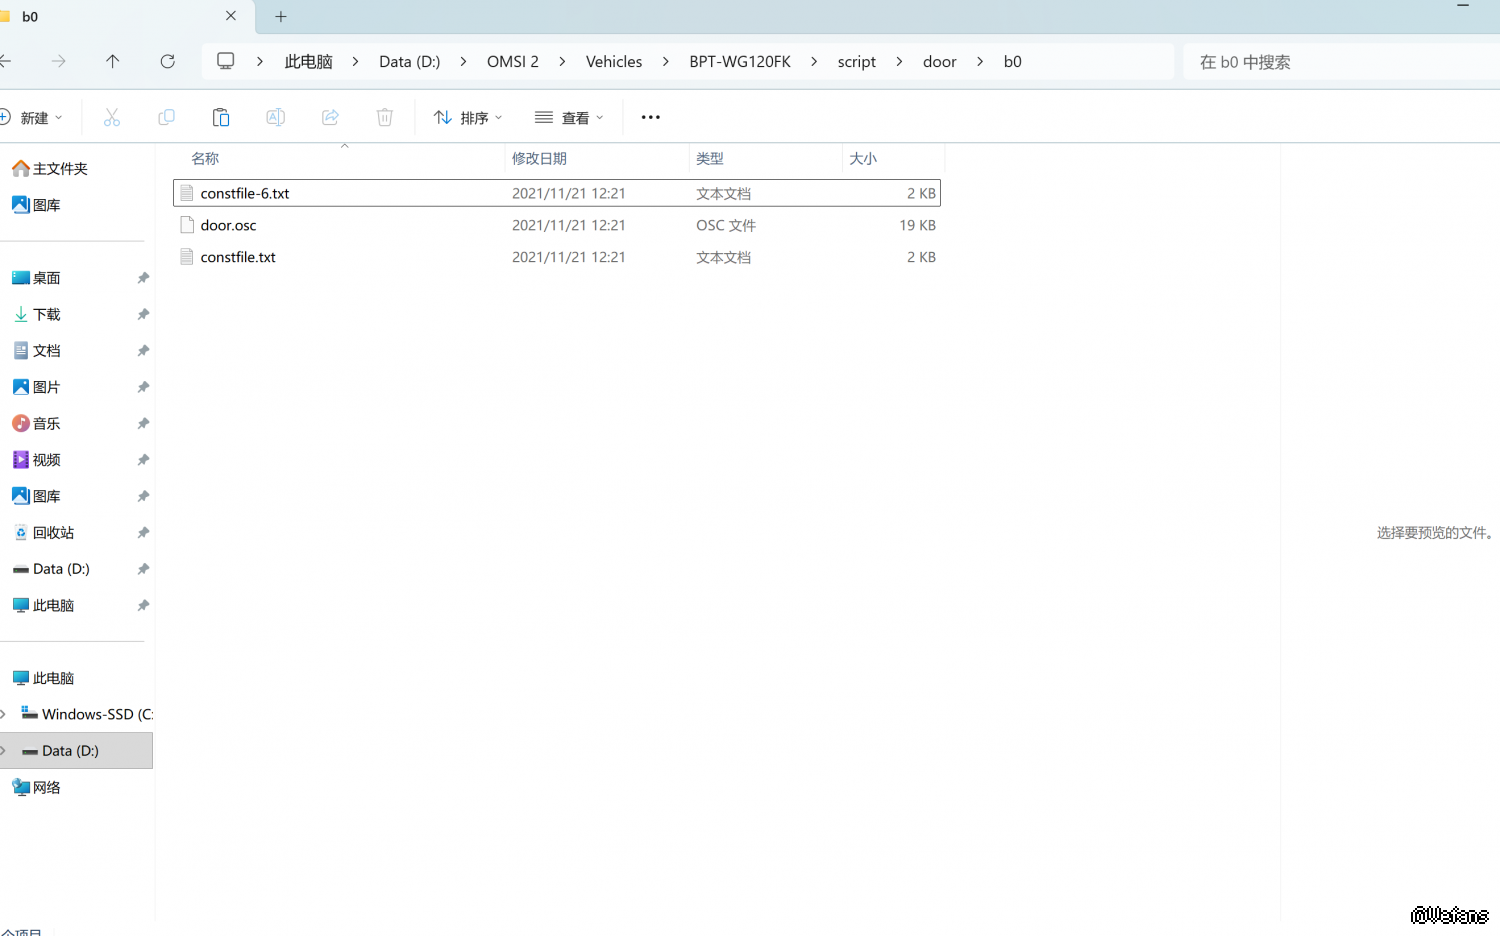
Task: Select the door.osc file
Action: point(229,226)
